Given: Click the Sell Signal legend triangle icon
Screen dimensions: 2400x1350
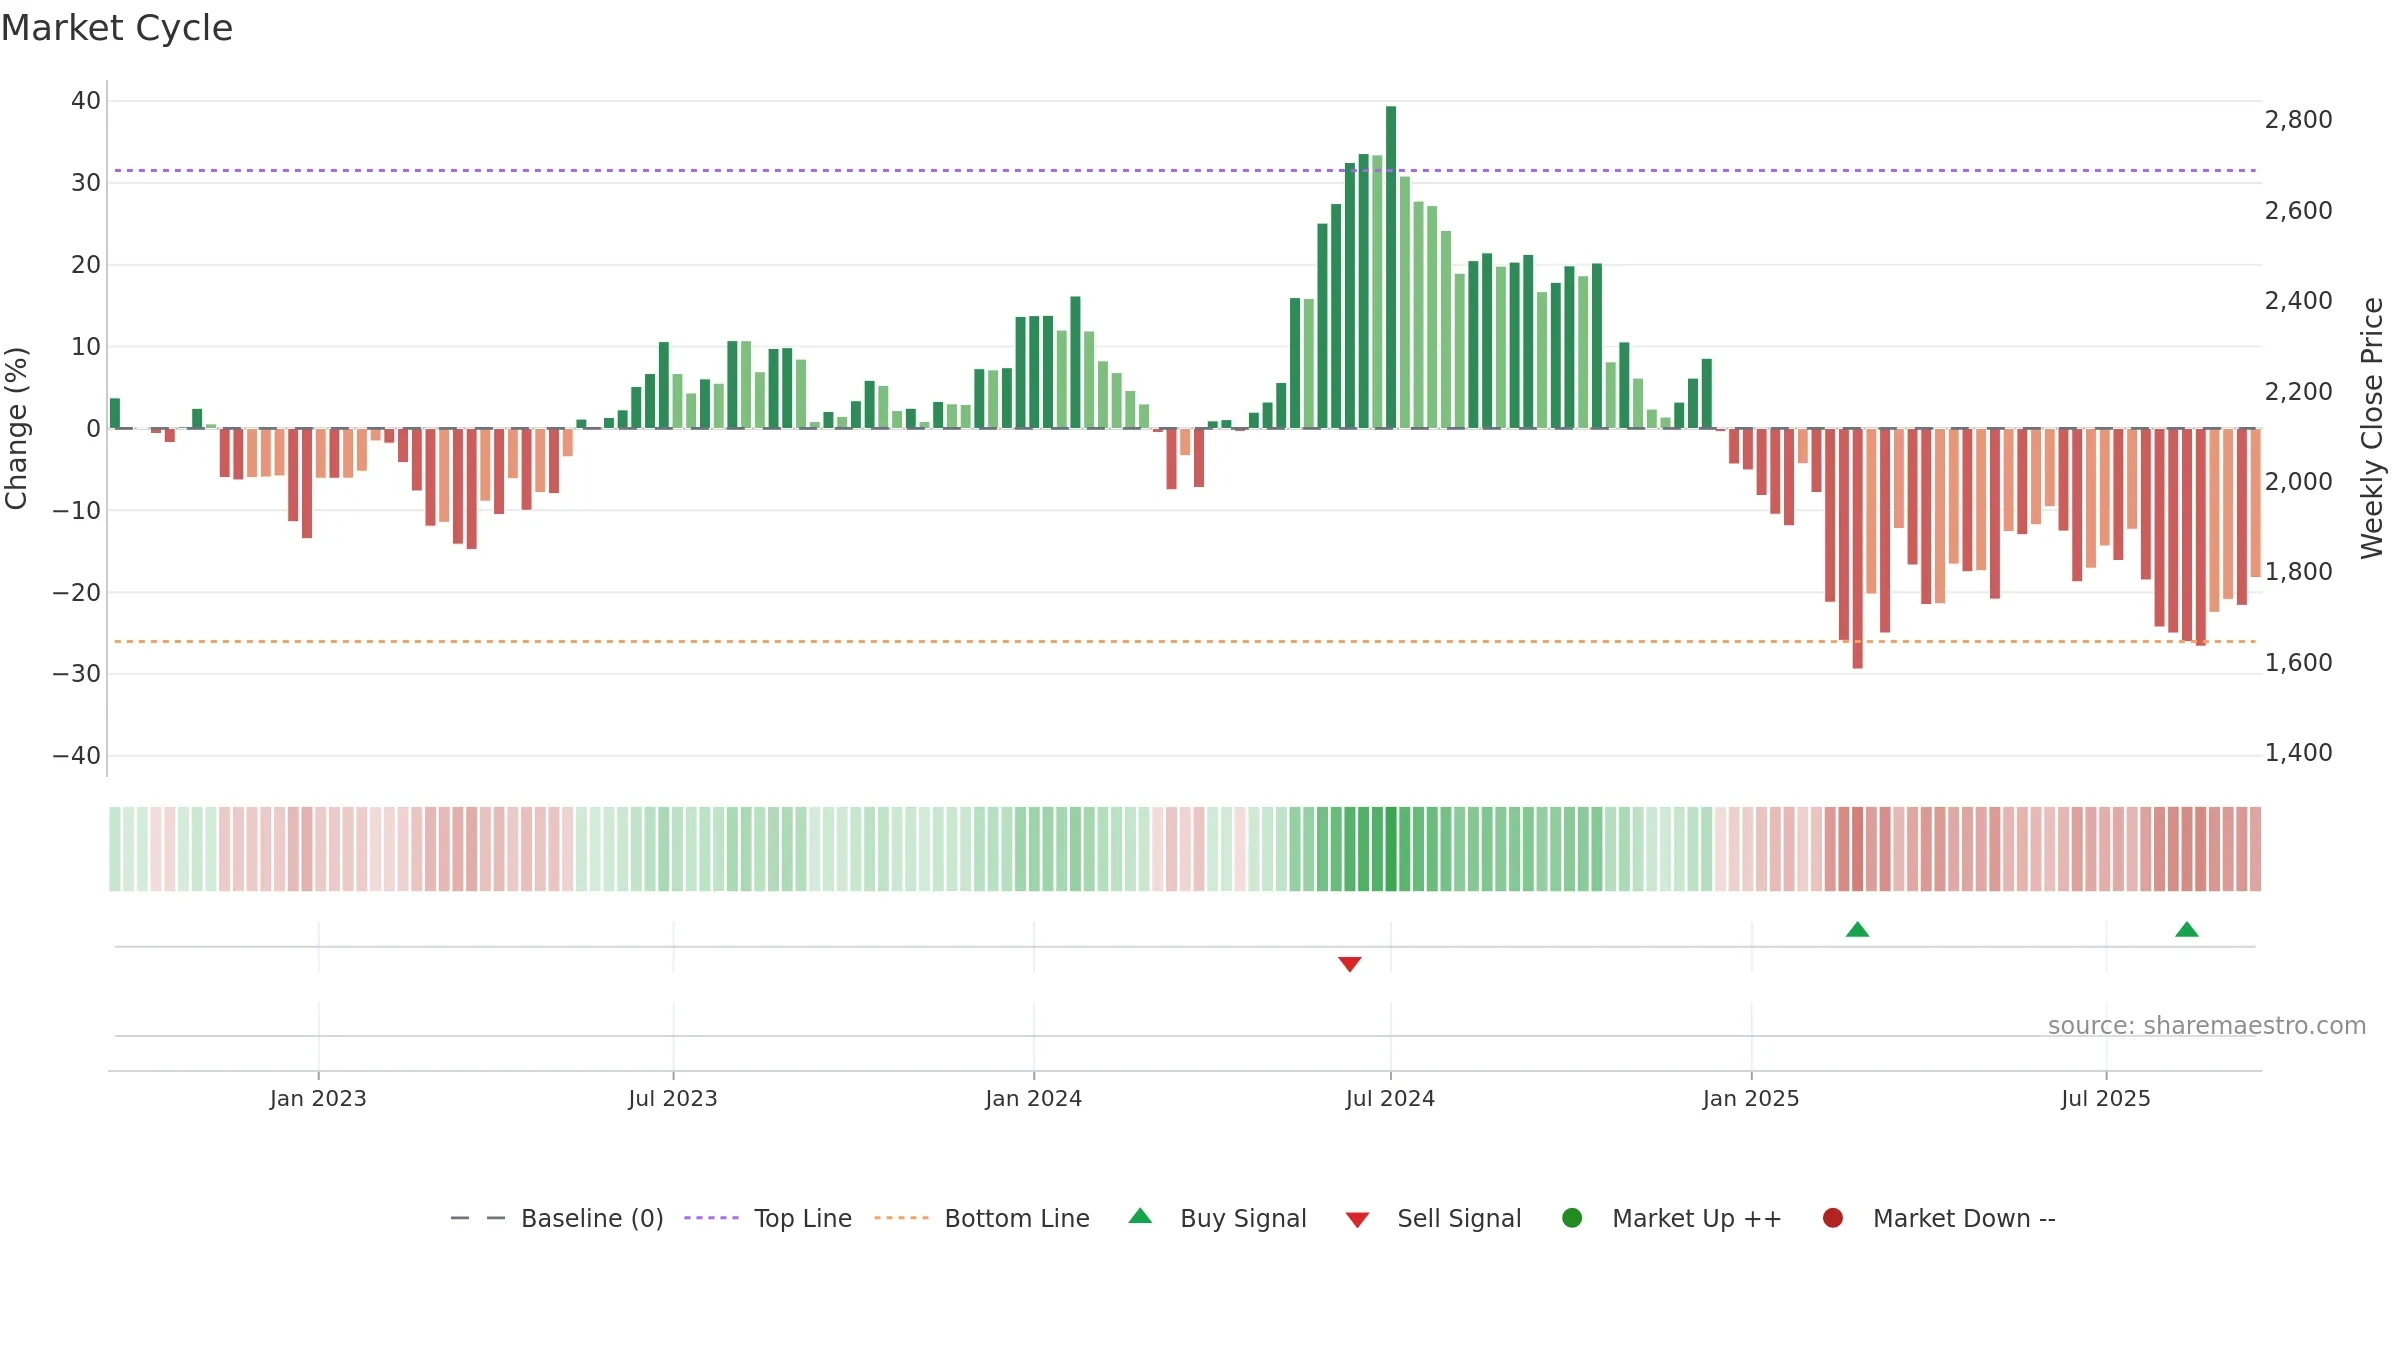Looking at the screenshot, I should pyautogui.click(x=1357, y=1220).
